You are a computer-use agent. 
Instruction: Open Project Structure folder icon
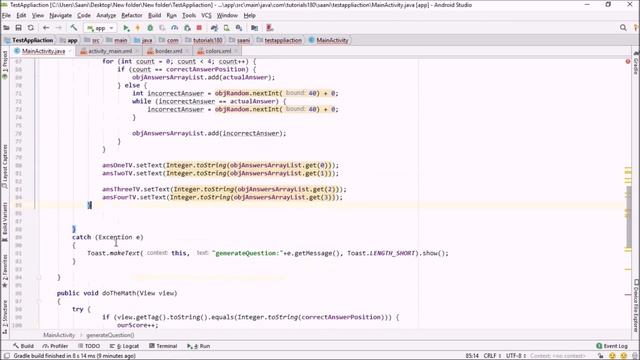point(254,28)
